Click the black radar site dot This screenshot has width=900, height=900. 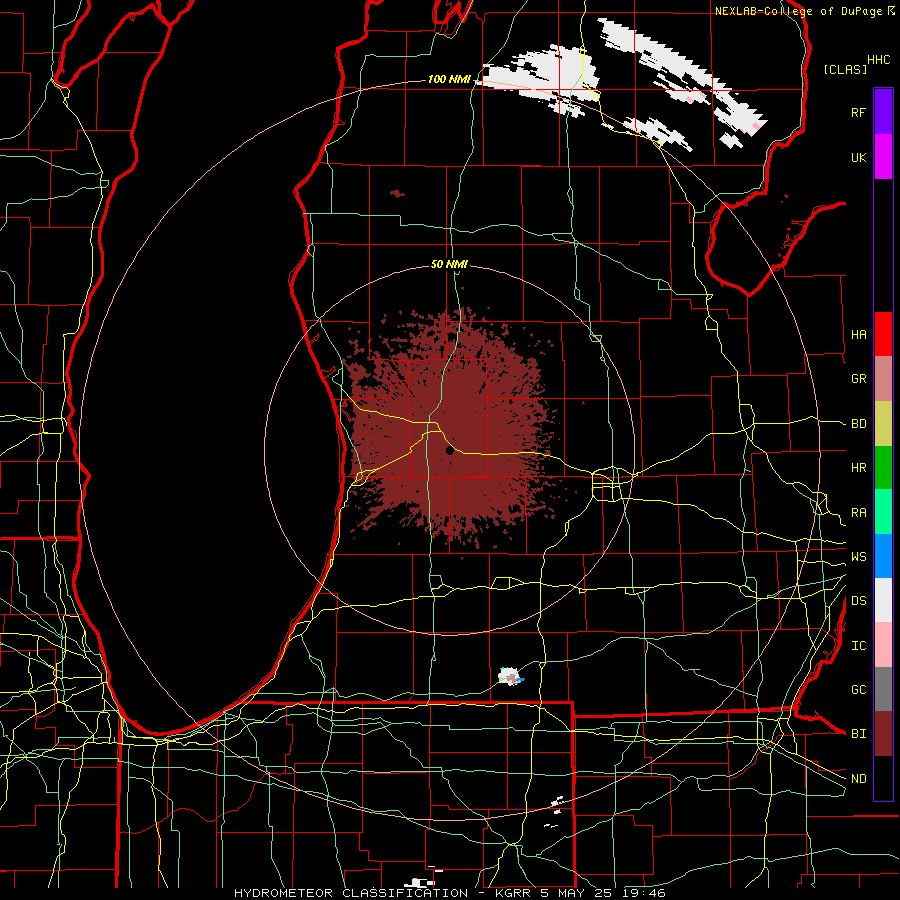click(450, 451)
